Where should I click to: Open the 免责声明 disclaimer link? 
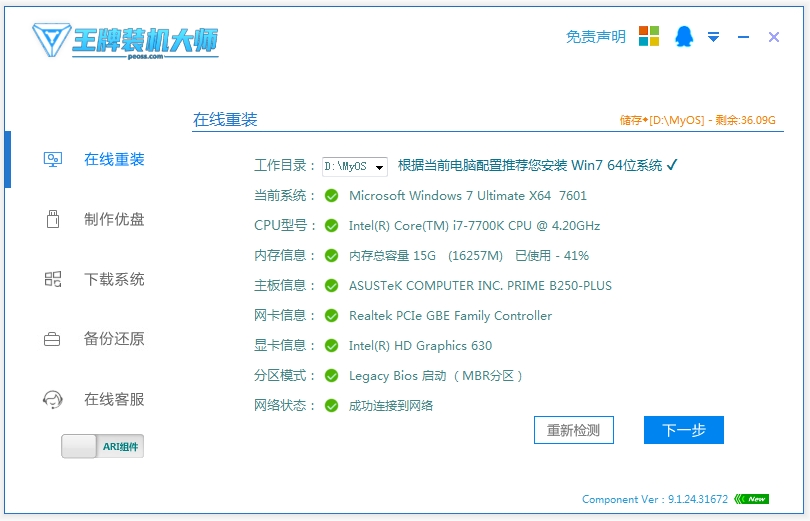coord(596,37)
